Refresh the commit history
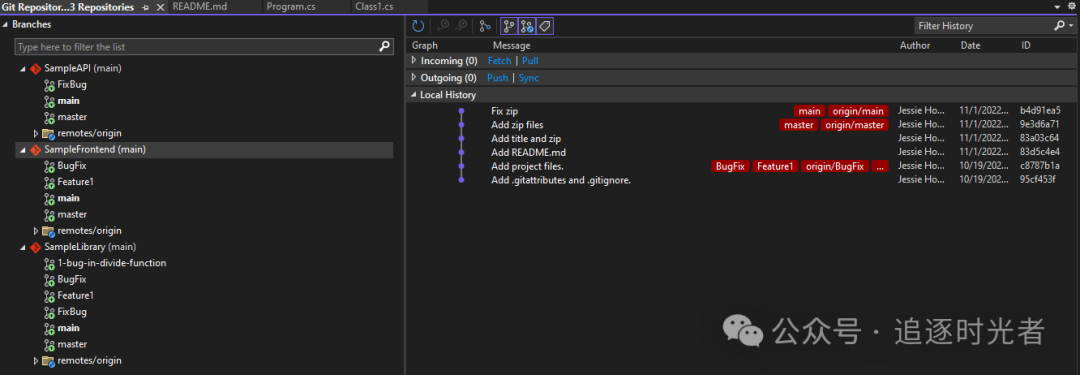This screenshot has height=375, width=1080. [418, 26]
